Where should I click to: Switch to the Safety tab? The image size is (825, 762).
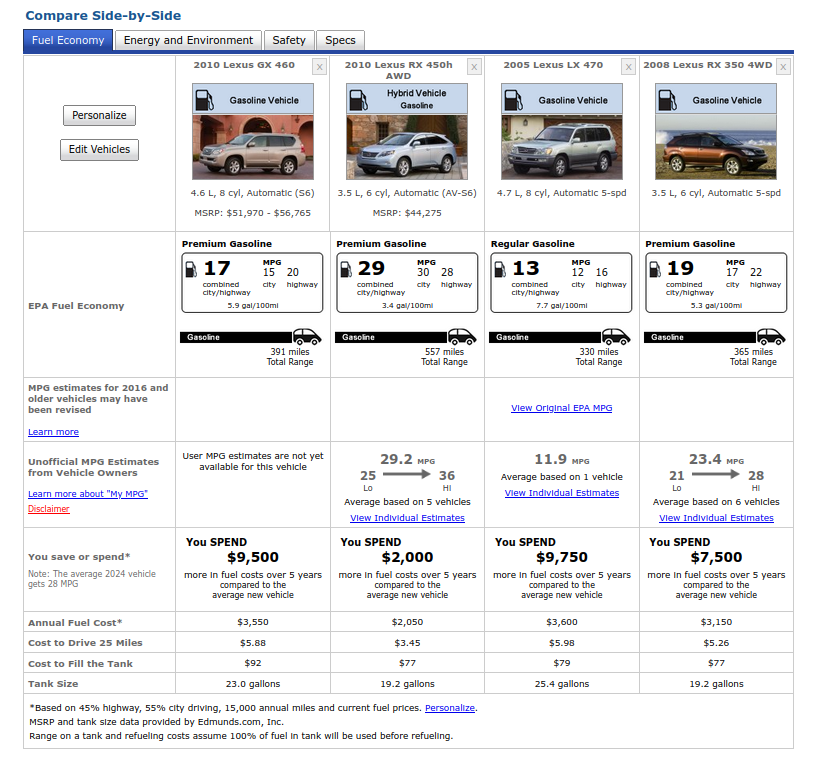pos(289,41)
